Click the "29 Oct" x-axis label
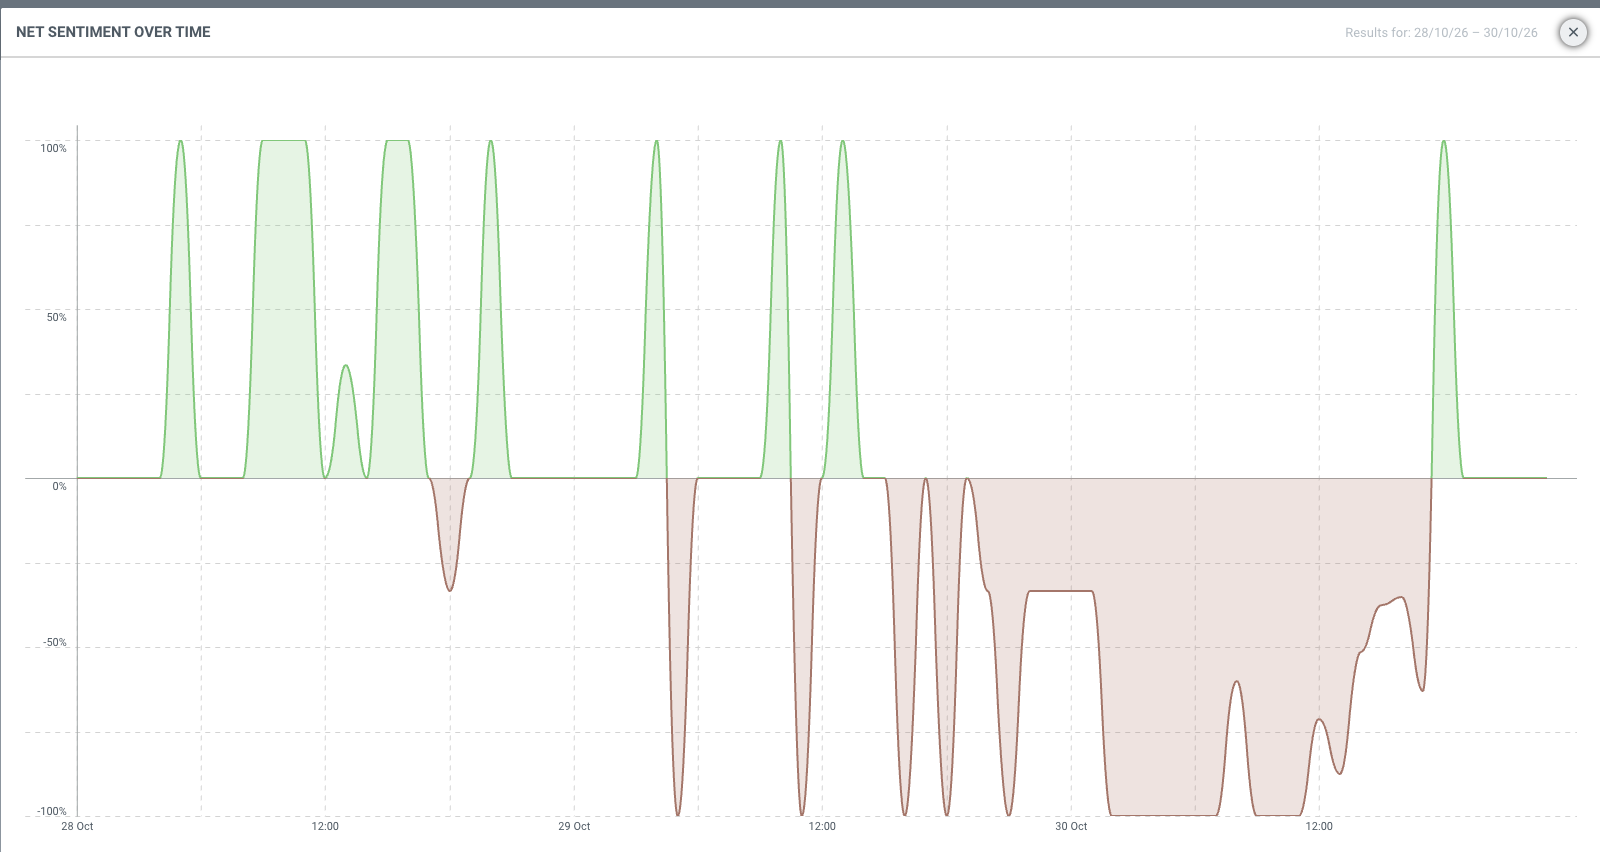 tap(574, 826)
